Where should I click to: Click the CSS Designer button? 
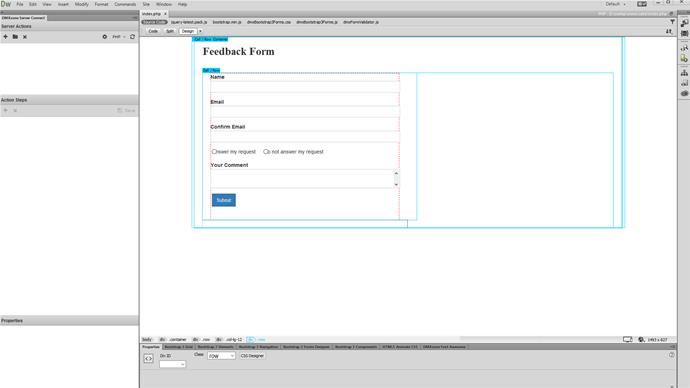pos(252,356)
